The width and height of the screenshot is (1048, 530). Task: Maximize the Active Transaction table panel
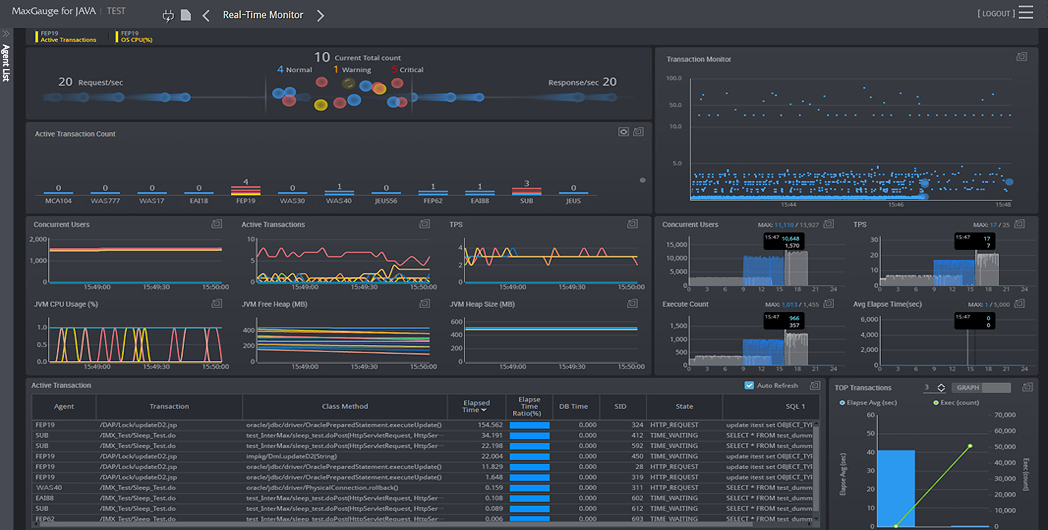(815, 386)
